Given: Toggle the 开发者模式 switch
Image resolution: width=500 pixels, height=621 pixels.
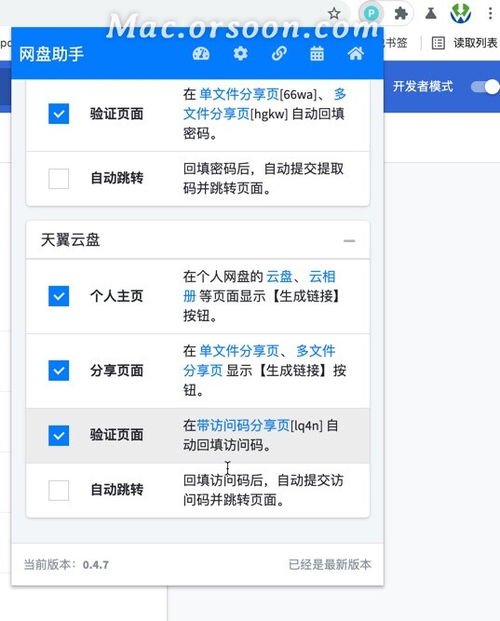Looking at the screenshot, I should coord(485,87).
